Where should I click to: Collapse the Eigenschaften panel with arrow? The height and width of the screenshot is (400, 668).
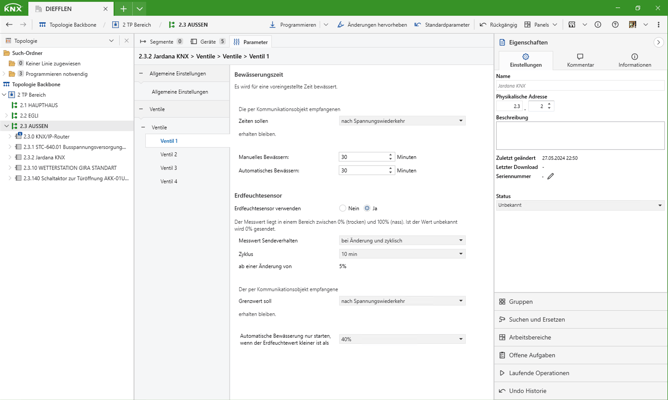pos(658,43)
